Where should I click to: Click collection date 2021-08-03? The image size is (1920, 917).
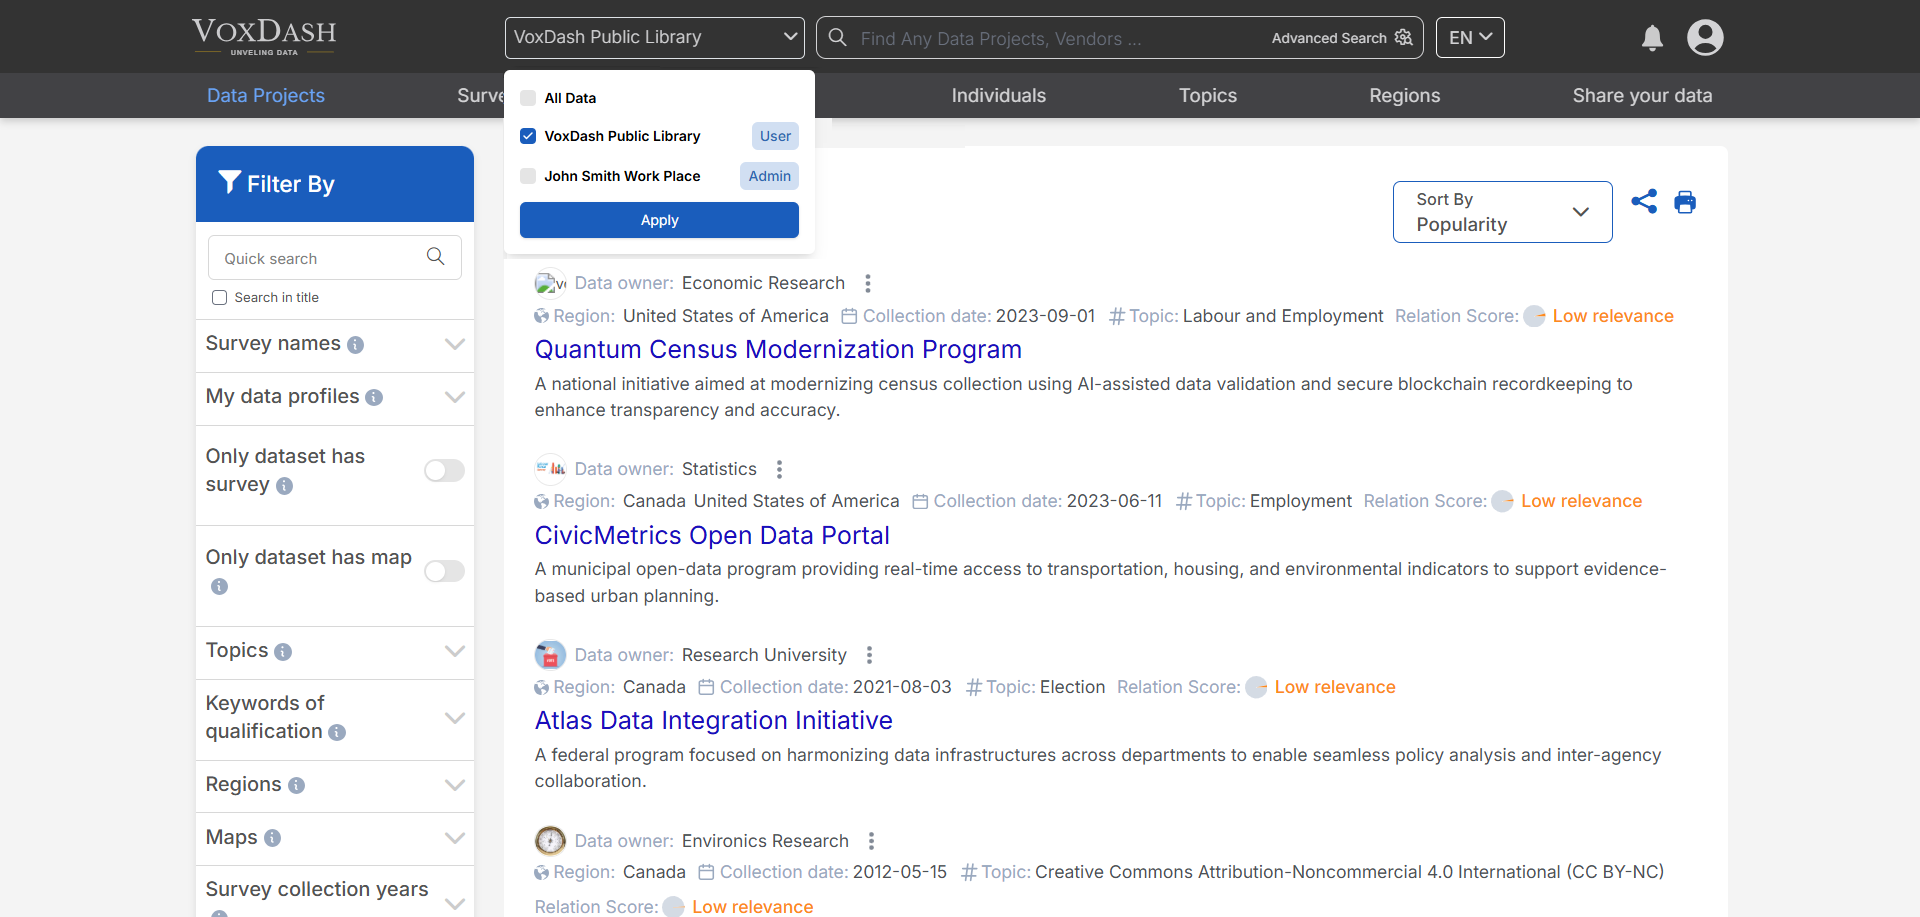[x=902, y=687]
